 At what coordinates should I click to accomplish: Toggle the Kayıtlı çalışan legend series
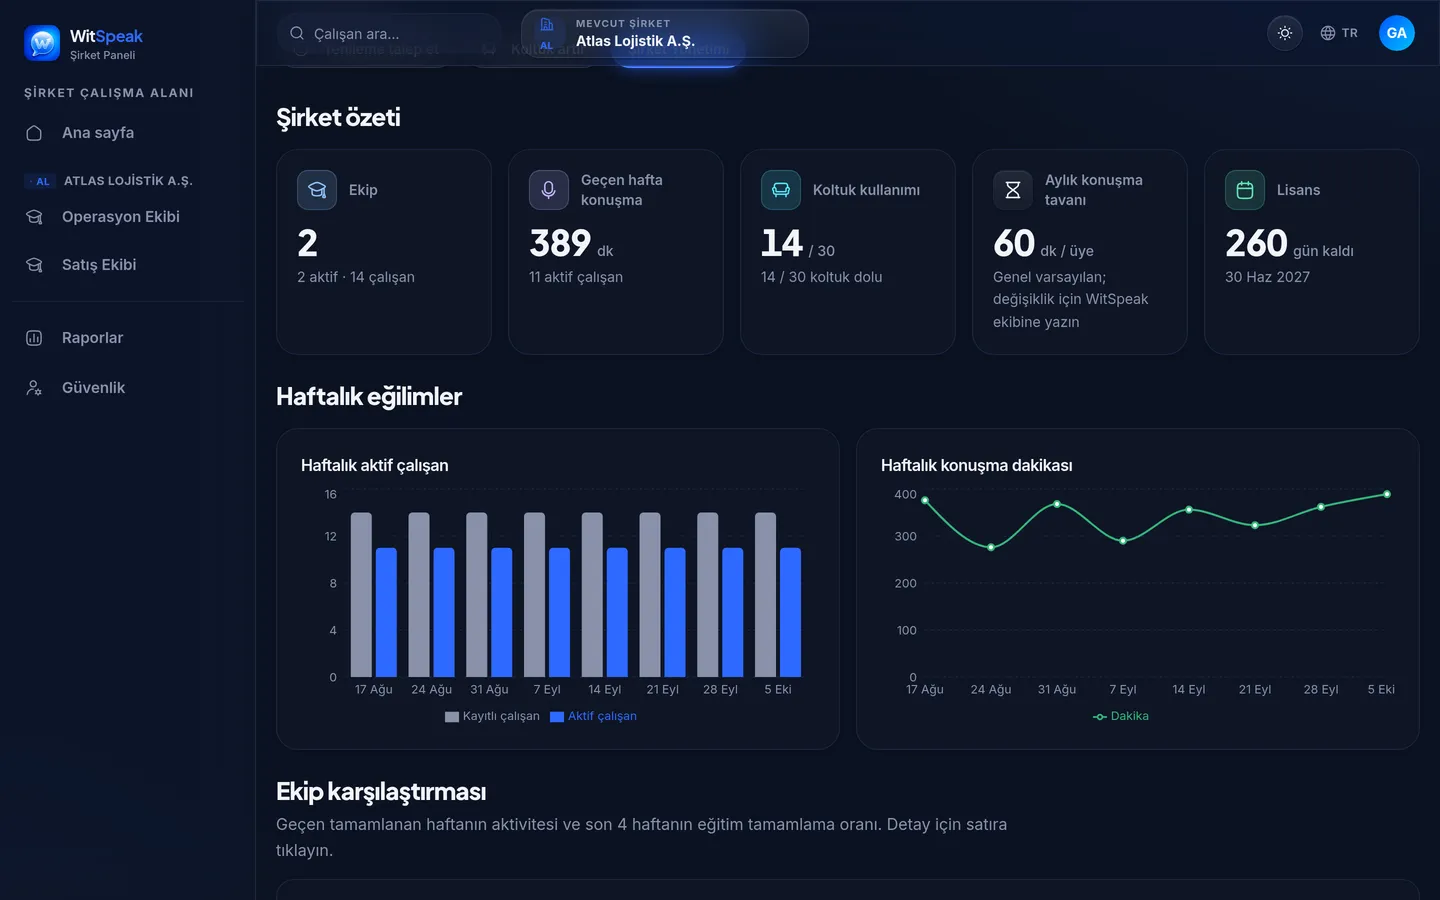point(492,716)
